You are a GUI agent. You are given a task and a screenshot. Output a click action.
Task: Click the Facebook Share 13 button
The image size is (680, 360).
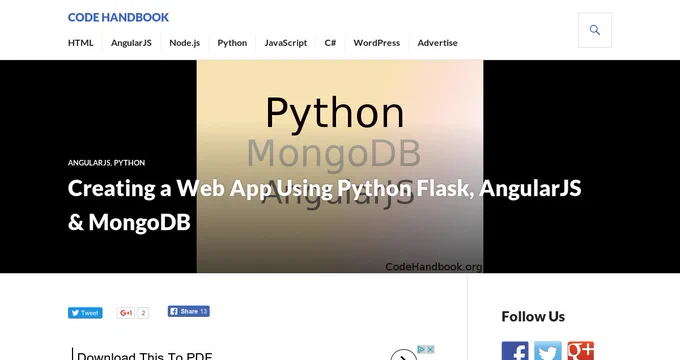(189, 311)
